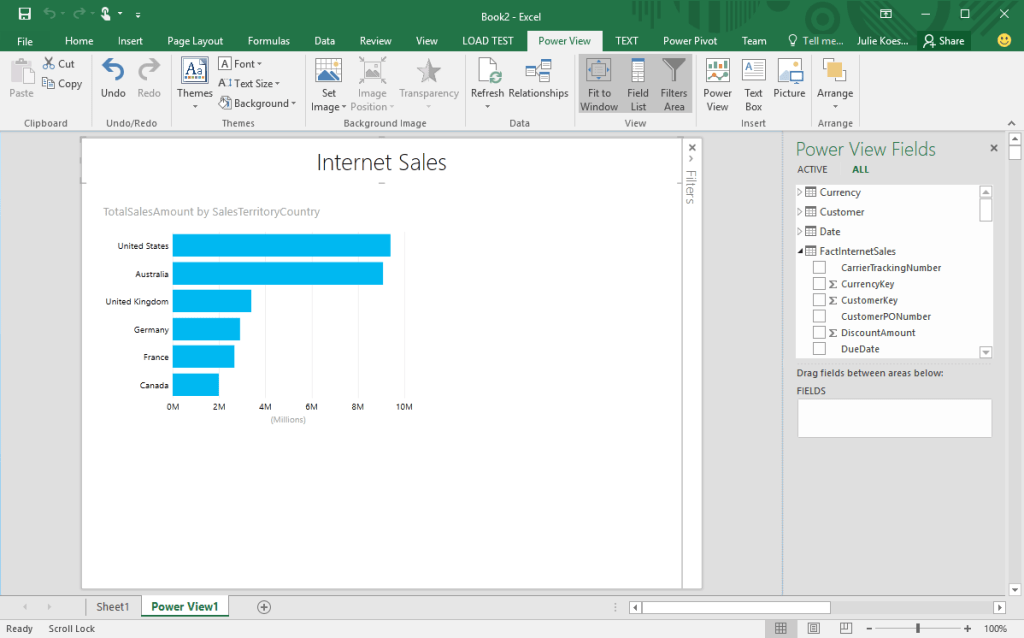Screen dimensions: 1024x638
Task: Click zoom in plus button
Action: pos(967,628)
